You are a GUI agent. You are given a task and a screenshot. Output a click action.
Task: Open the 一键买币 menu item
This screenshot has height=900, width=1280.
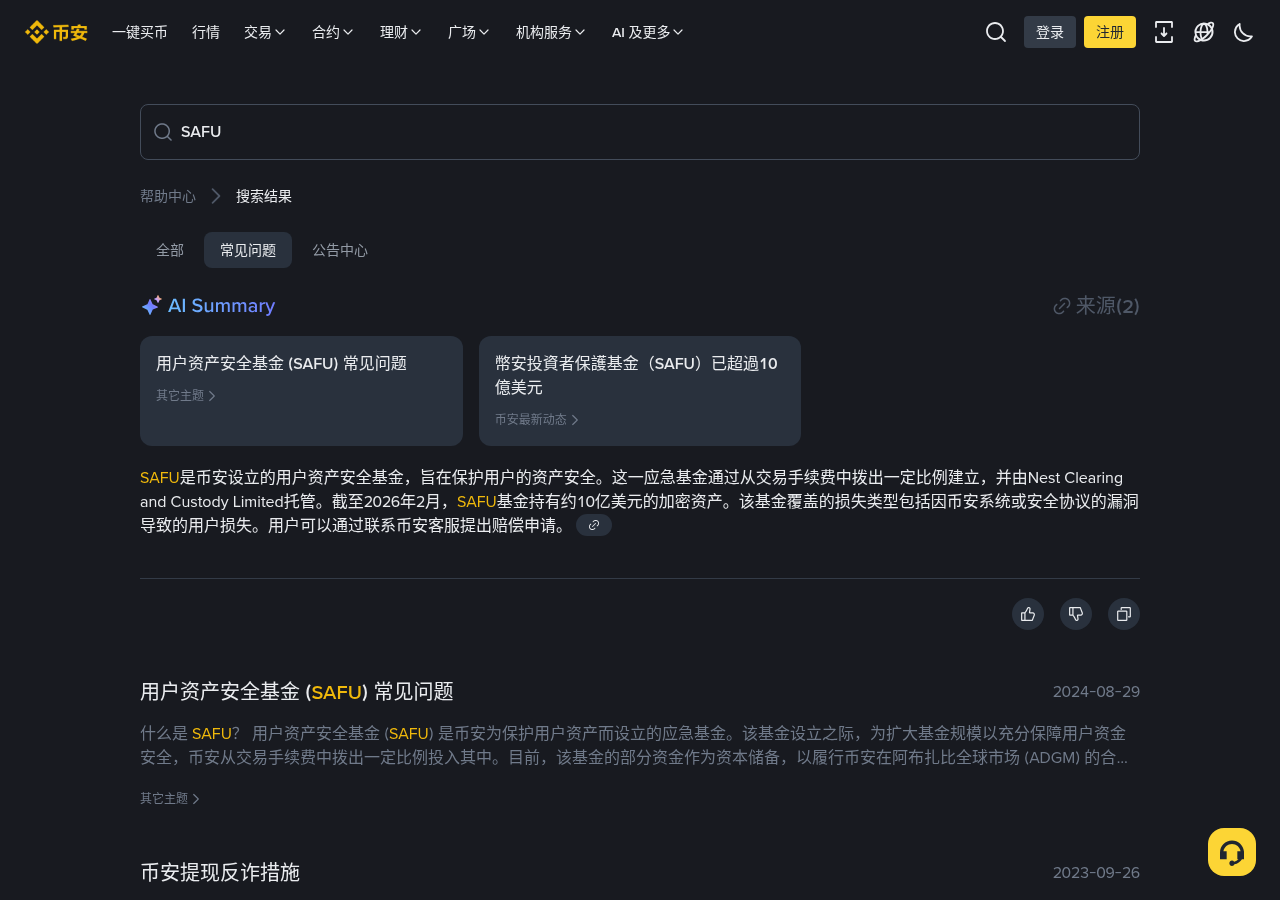(140, 32)
